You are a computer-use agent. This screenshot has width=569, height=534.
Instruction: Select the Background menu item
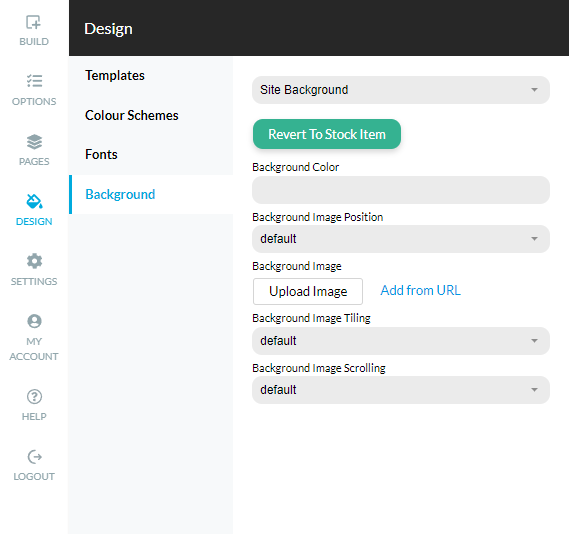[x=151, y=194]
